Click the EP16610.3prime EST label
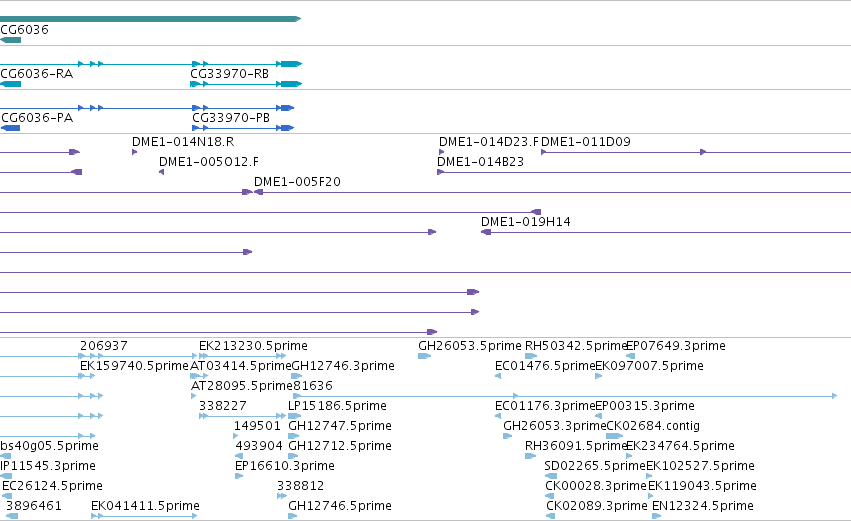The image size is (851, 521). 284,466
